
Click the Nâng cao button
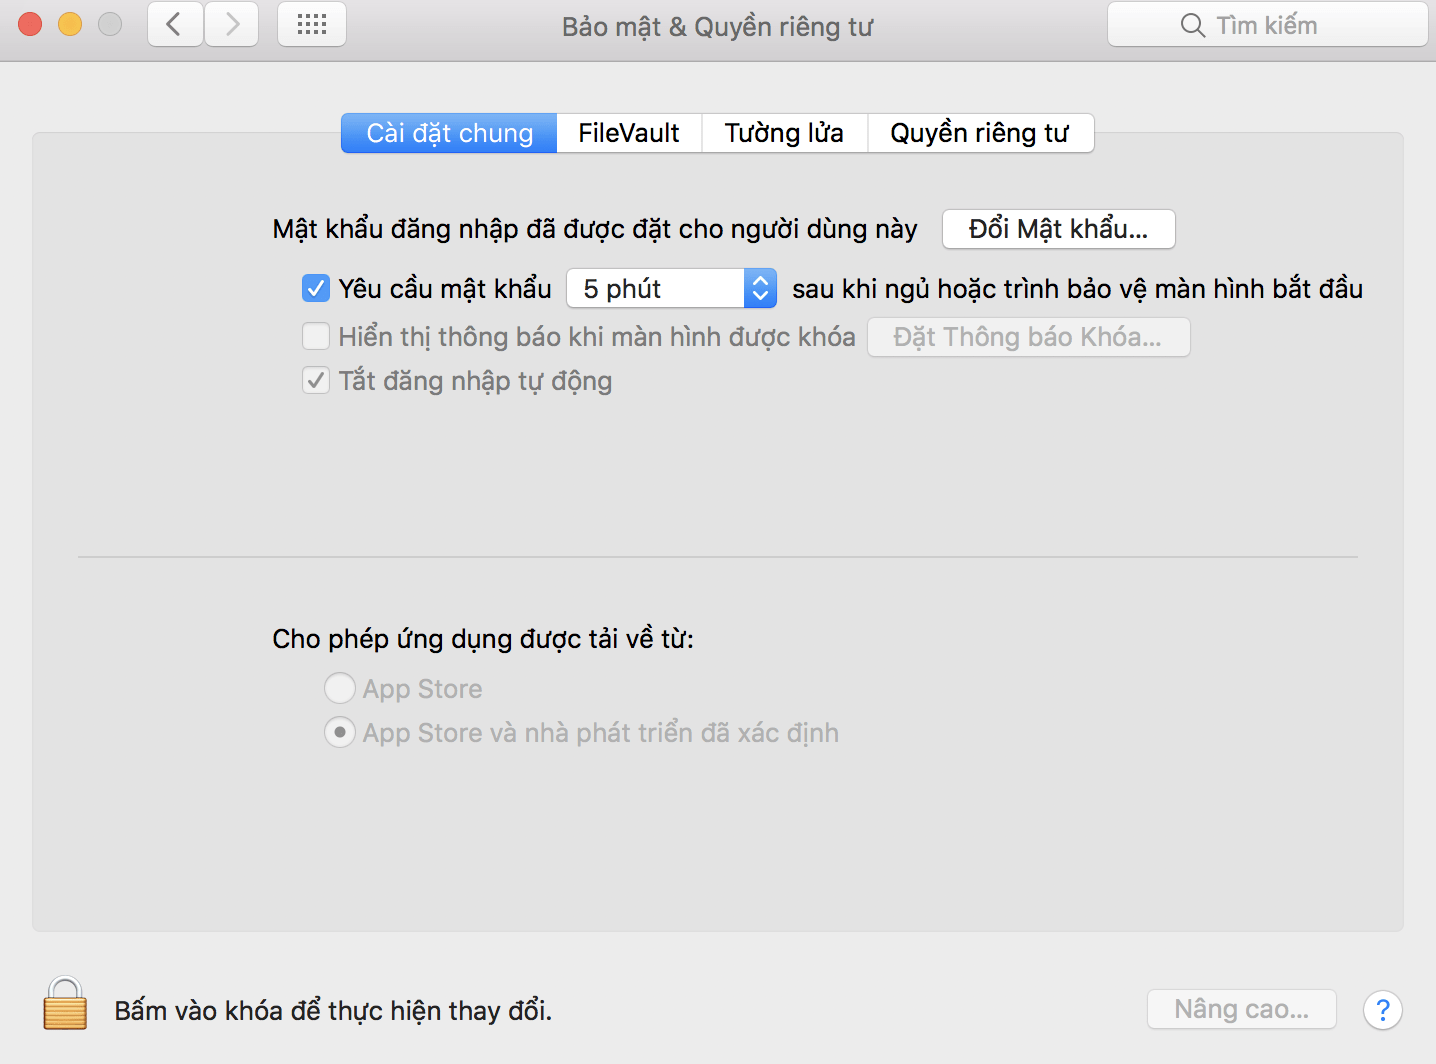1241,1010
